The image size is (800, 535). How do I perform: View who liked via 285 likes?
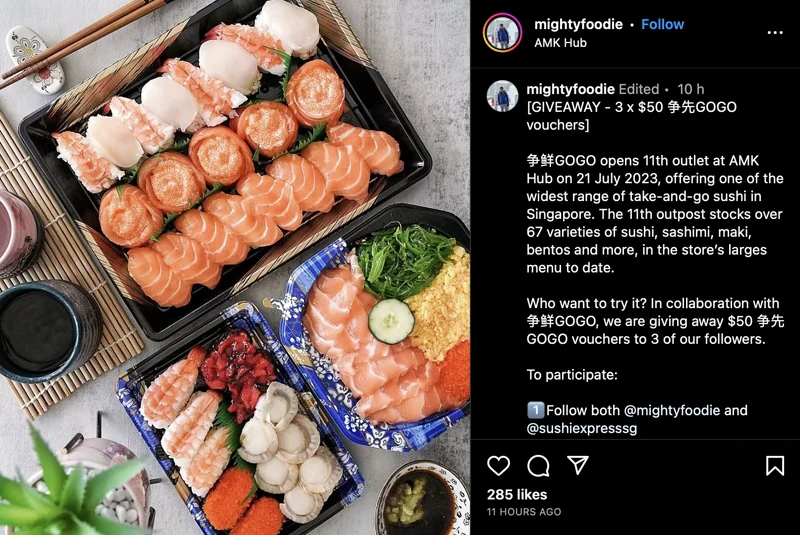517,495
